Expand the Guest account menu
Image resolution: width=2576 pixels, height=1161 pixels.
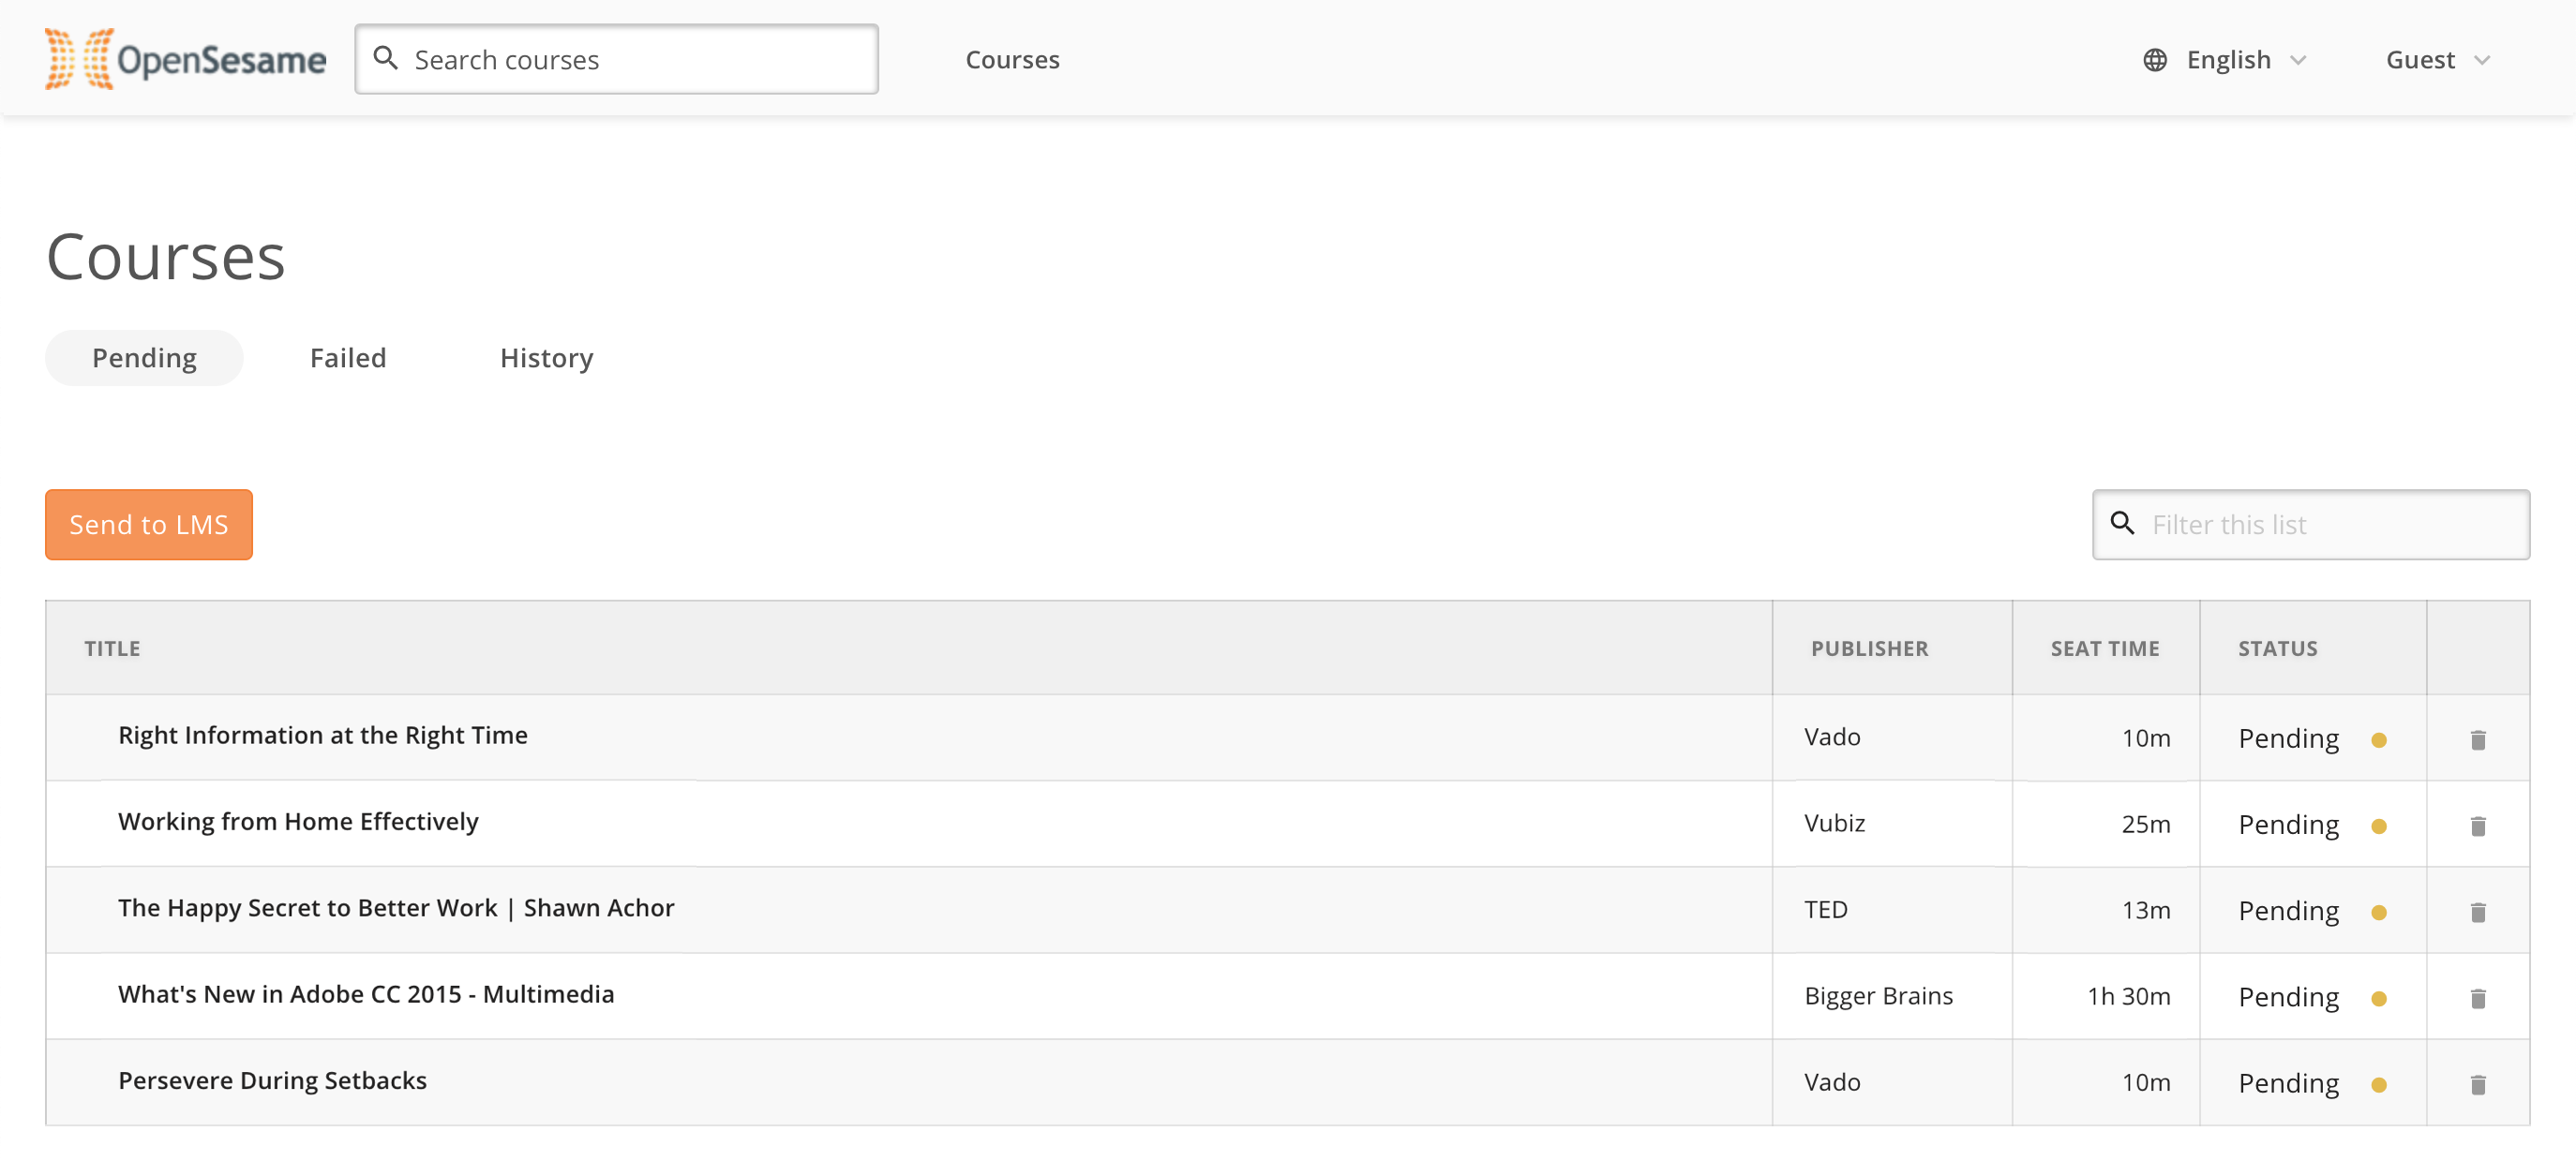click(x=2438, y=60)
